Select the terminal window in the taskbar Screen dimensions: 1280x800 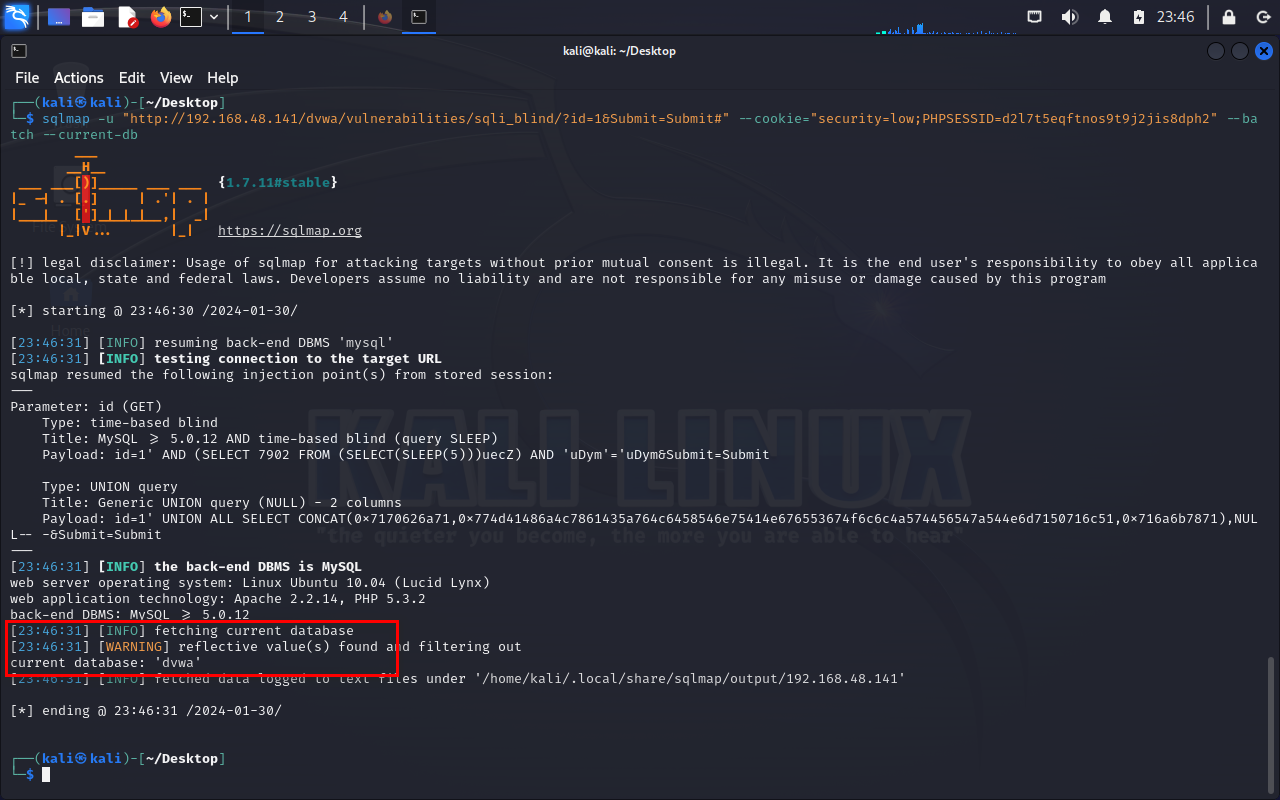[420, 17]
